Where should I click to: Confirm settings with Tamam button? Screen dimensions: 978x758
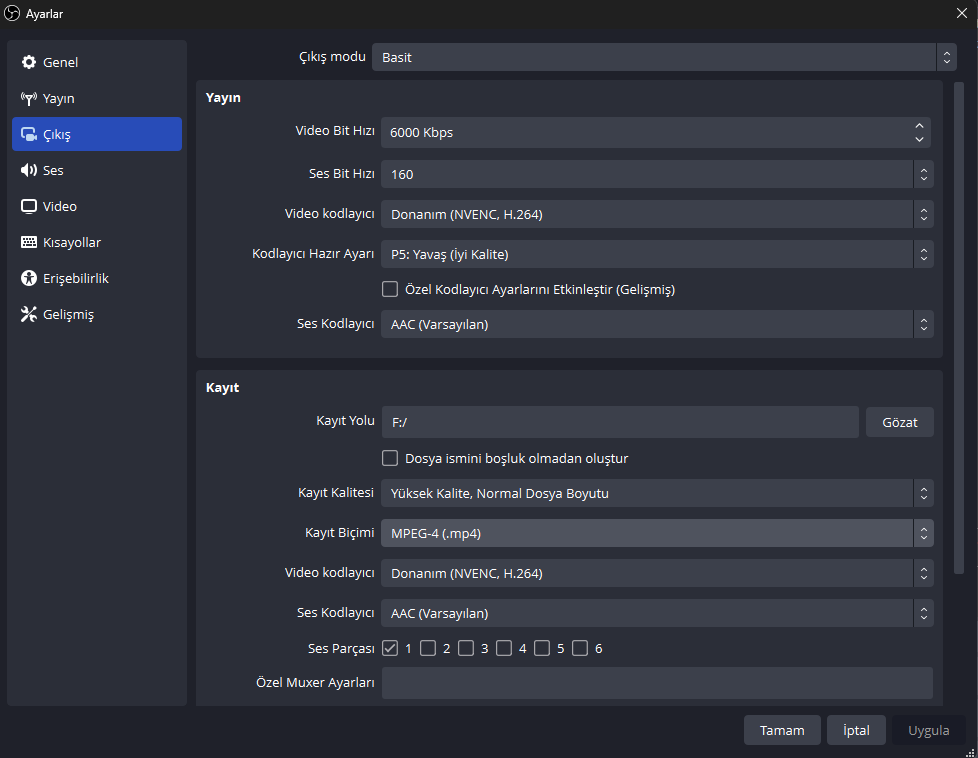pyautogui.click(x=782, y=731)
